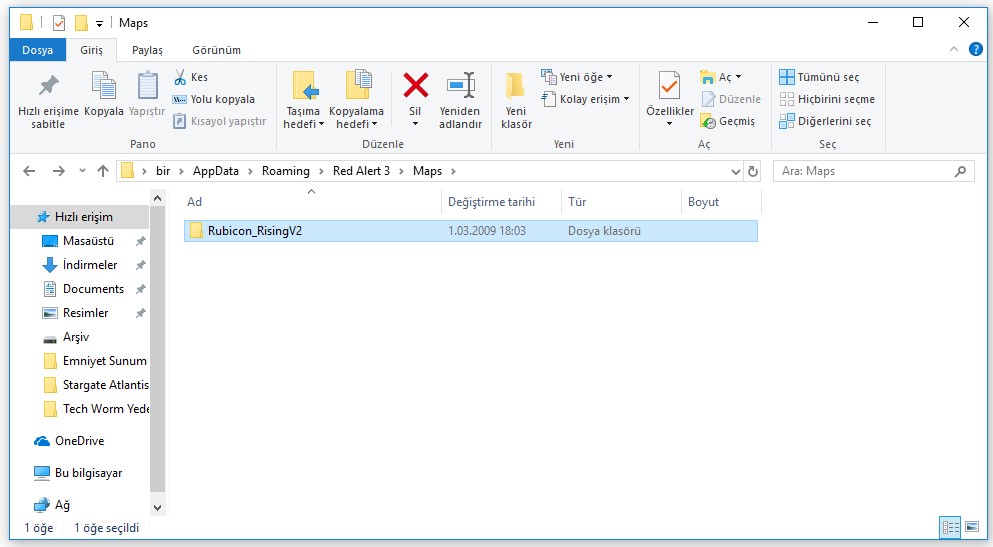Screen dimensions: 993x547
Task: Create a new folder with Yeni klasör
Action: (516, 100)
